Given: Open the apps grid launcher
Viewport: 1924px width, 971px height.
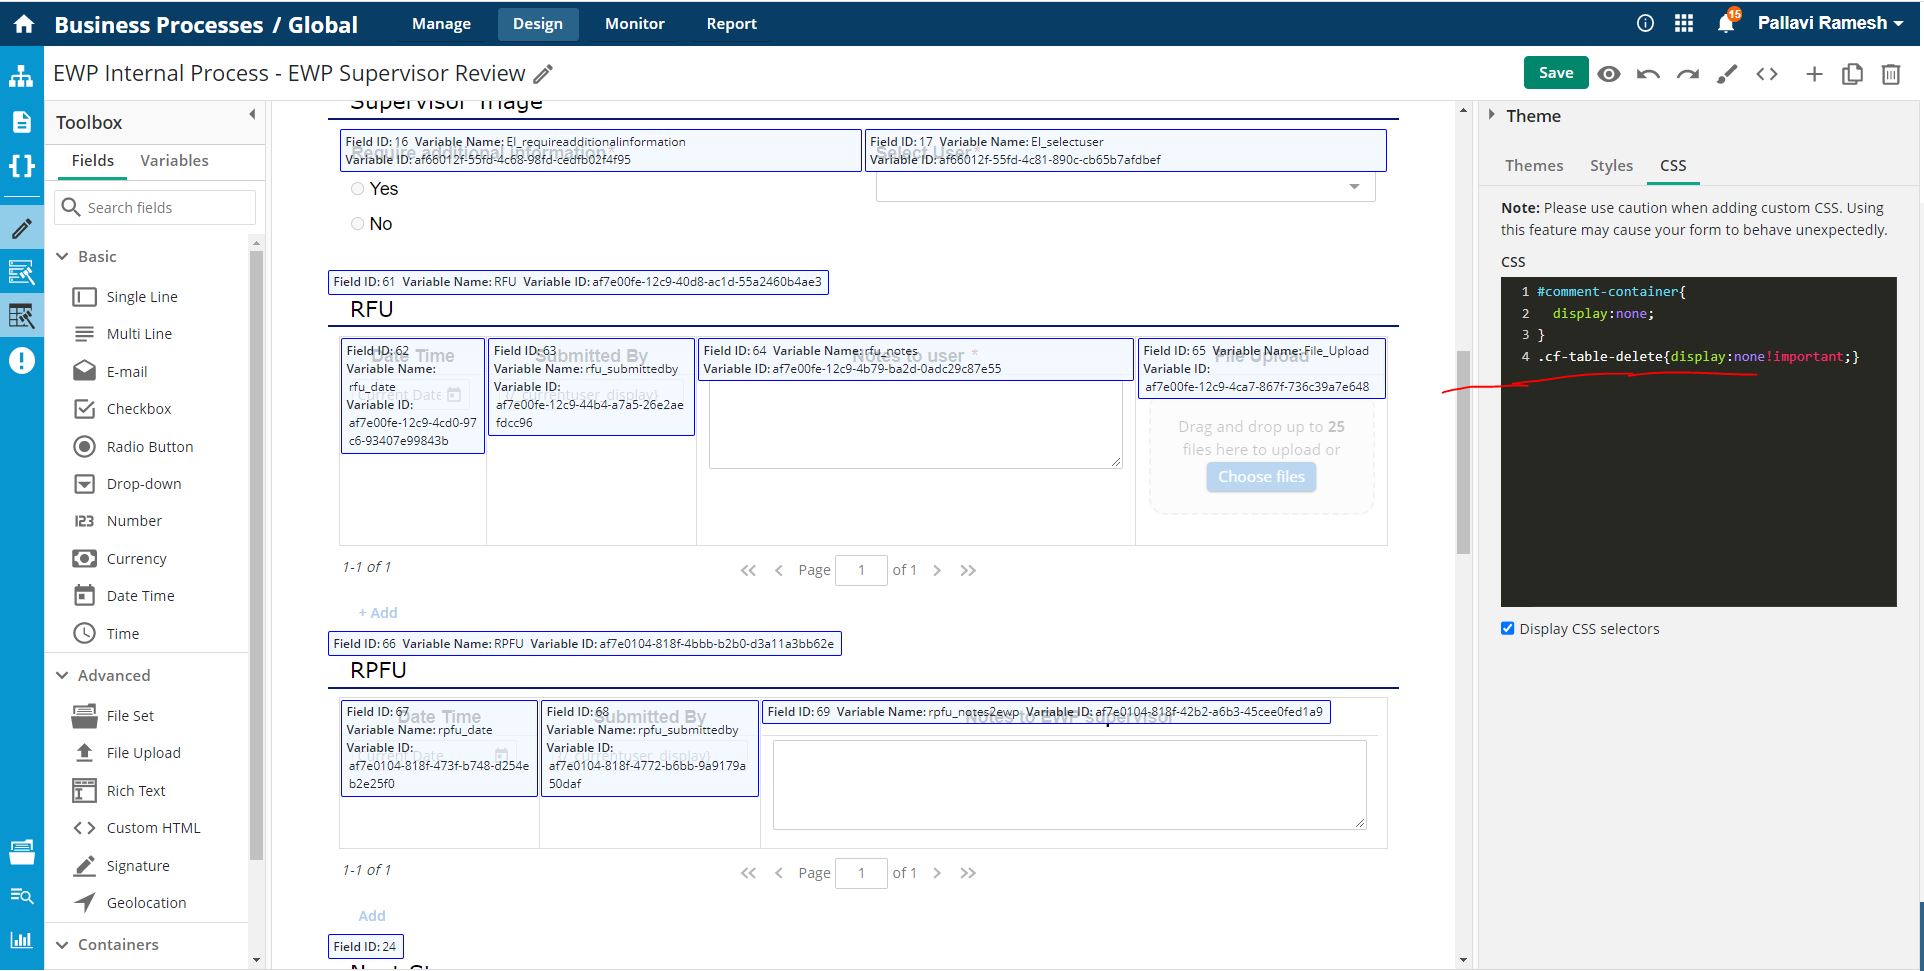Looking at the screenshot, I should pyautogui.click(x=1684, y=24).
